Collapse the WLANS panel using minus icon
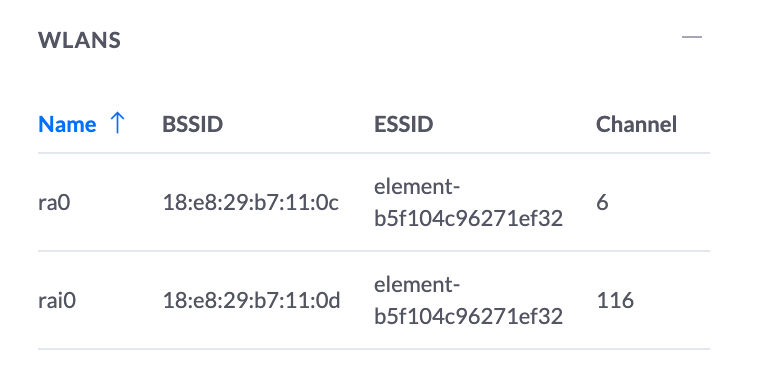 692,37
